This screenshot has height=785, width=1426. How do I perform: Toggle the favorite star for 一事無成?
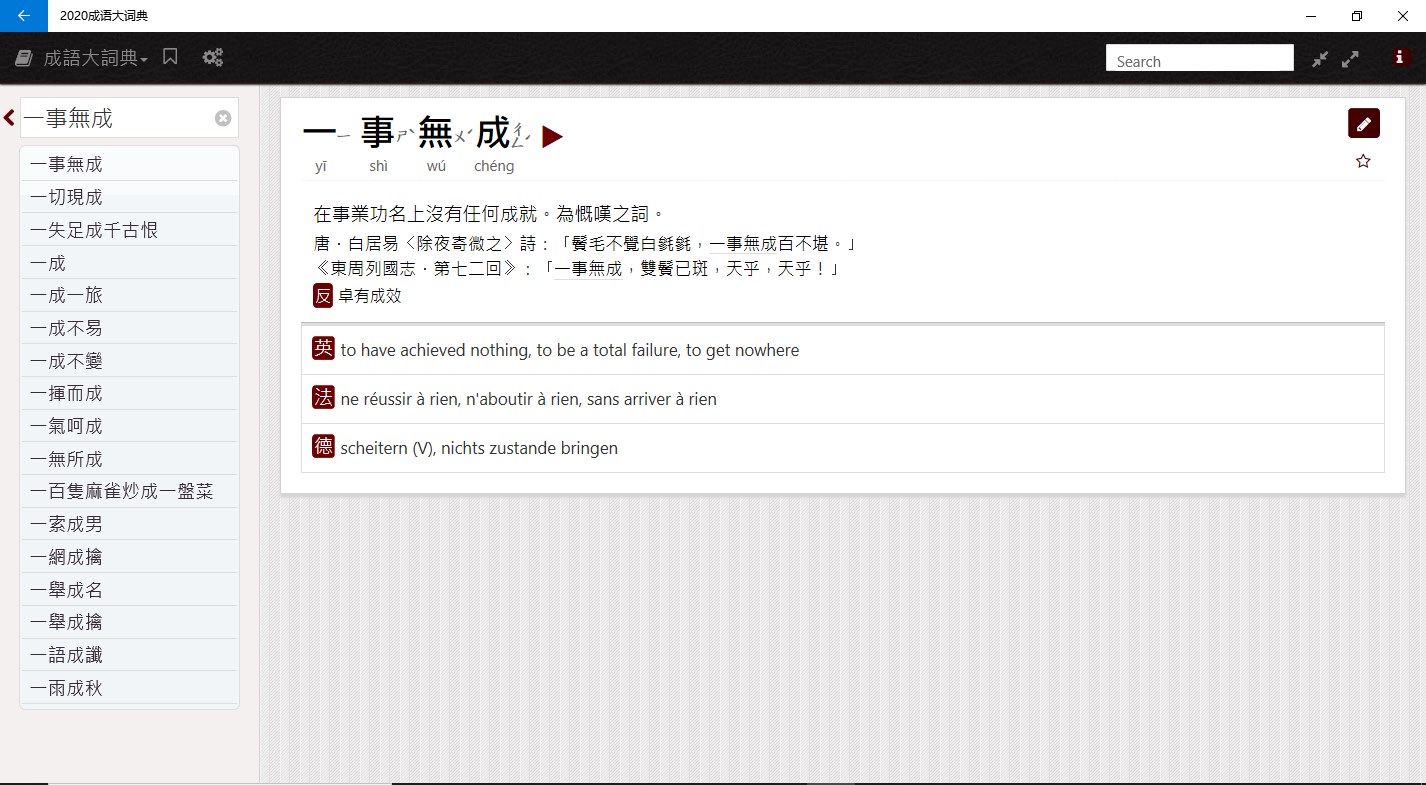(x=1362, y=160)
